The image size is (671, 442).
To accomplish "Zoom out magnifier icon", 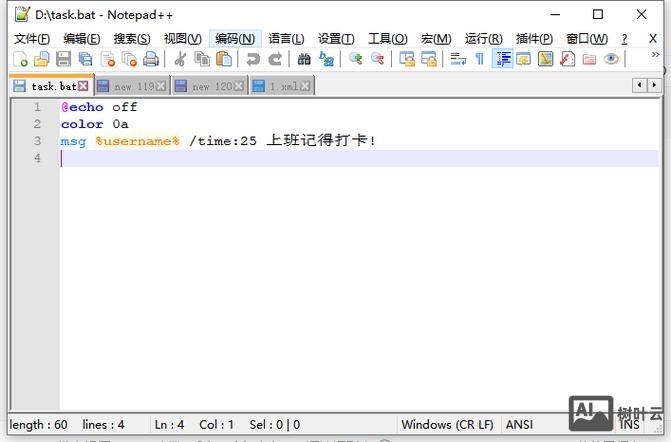I will point(377,59).
